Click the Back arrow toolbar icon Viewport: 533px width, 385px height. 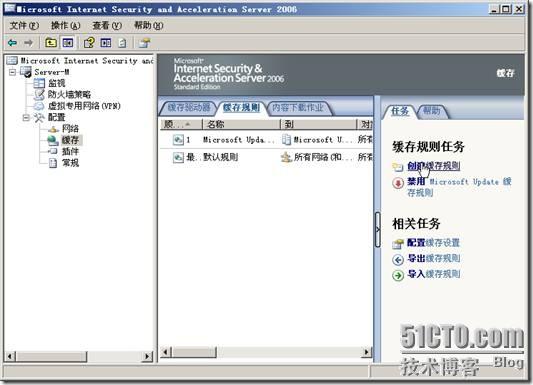click(12, 43)
